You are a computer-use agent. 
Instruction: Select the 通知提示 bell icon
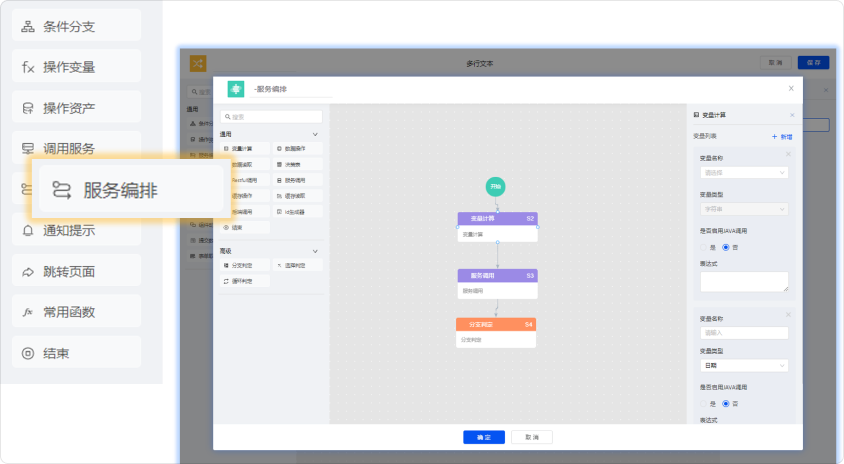pos(28,230)
